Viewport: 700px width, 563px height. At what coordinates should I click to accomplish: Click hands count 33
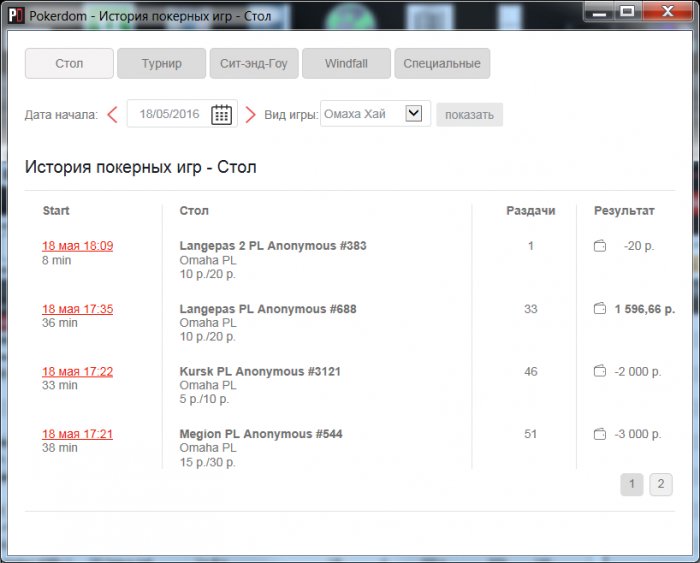(x=530, y=309)
